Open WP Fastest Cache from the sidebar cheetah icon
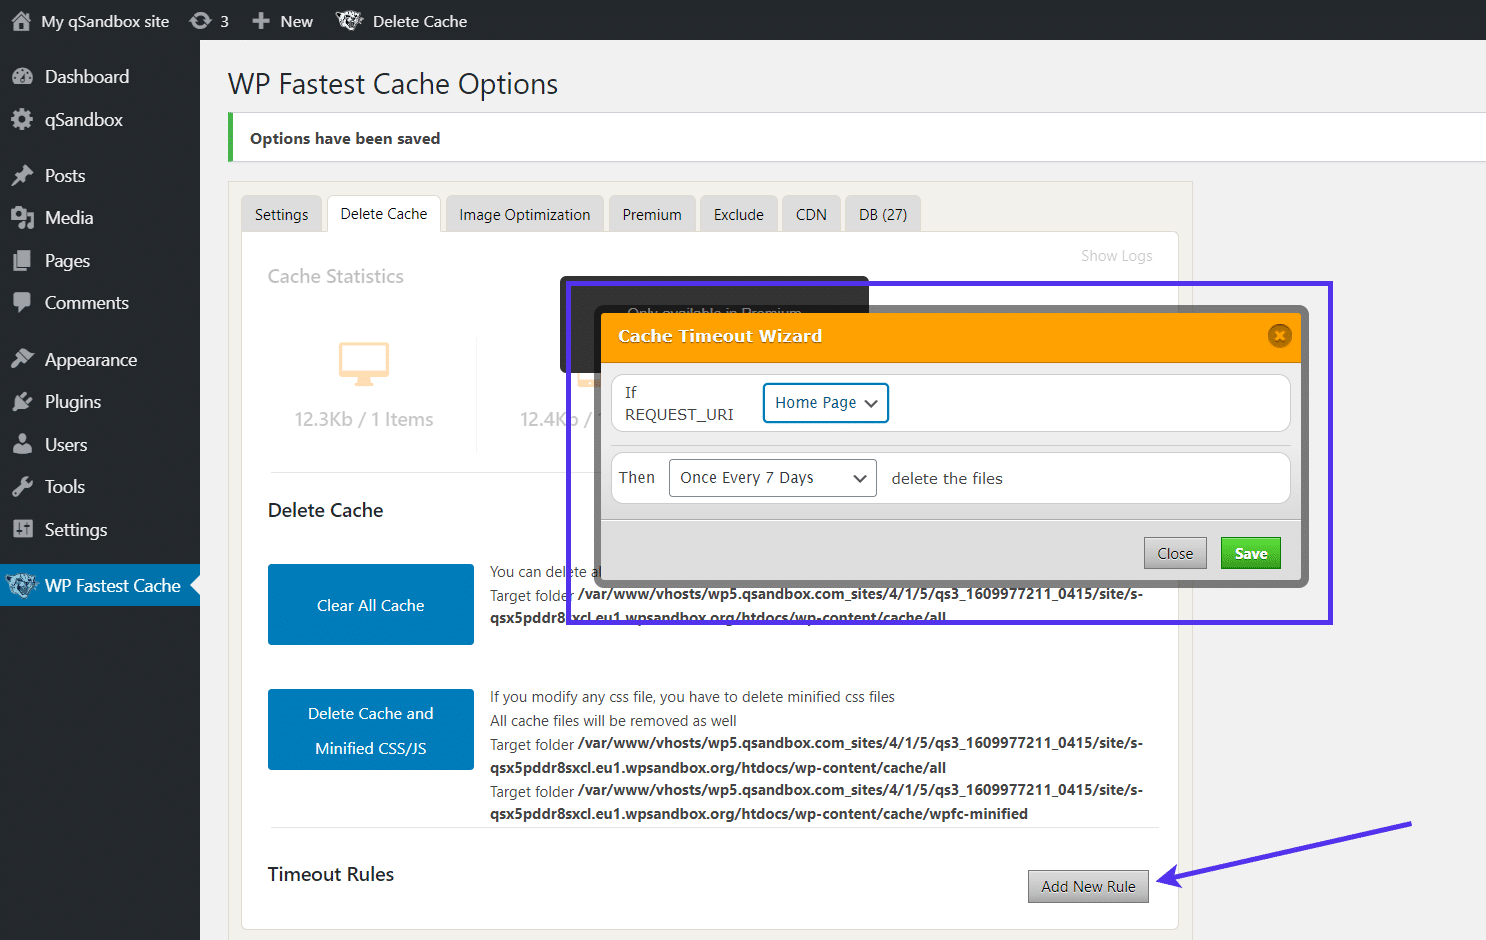 21,585
